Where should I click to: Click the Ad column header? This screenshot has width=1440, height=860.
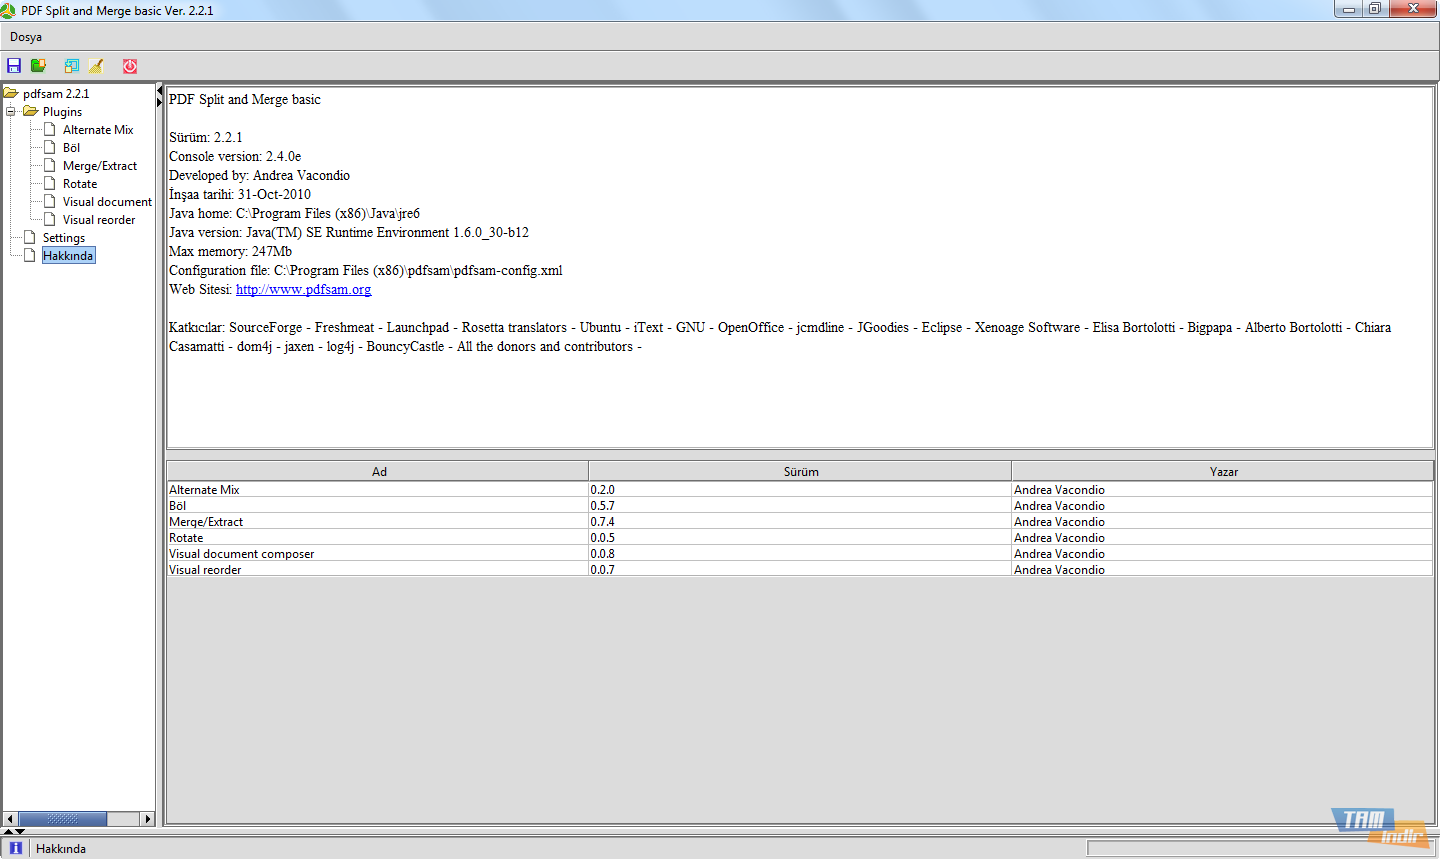[x=378, y=471]
